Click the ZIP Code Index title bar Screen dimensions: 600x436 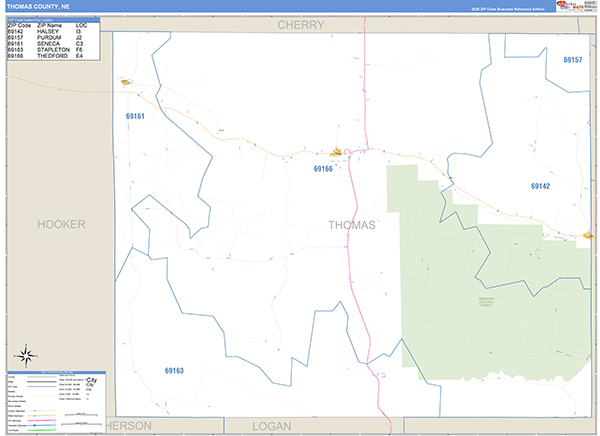[54, 20]
